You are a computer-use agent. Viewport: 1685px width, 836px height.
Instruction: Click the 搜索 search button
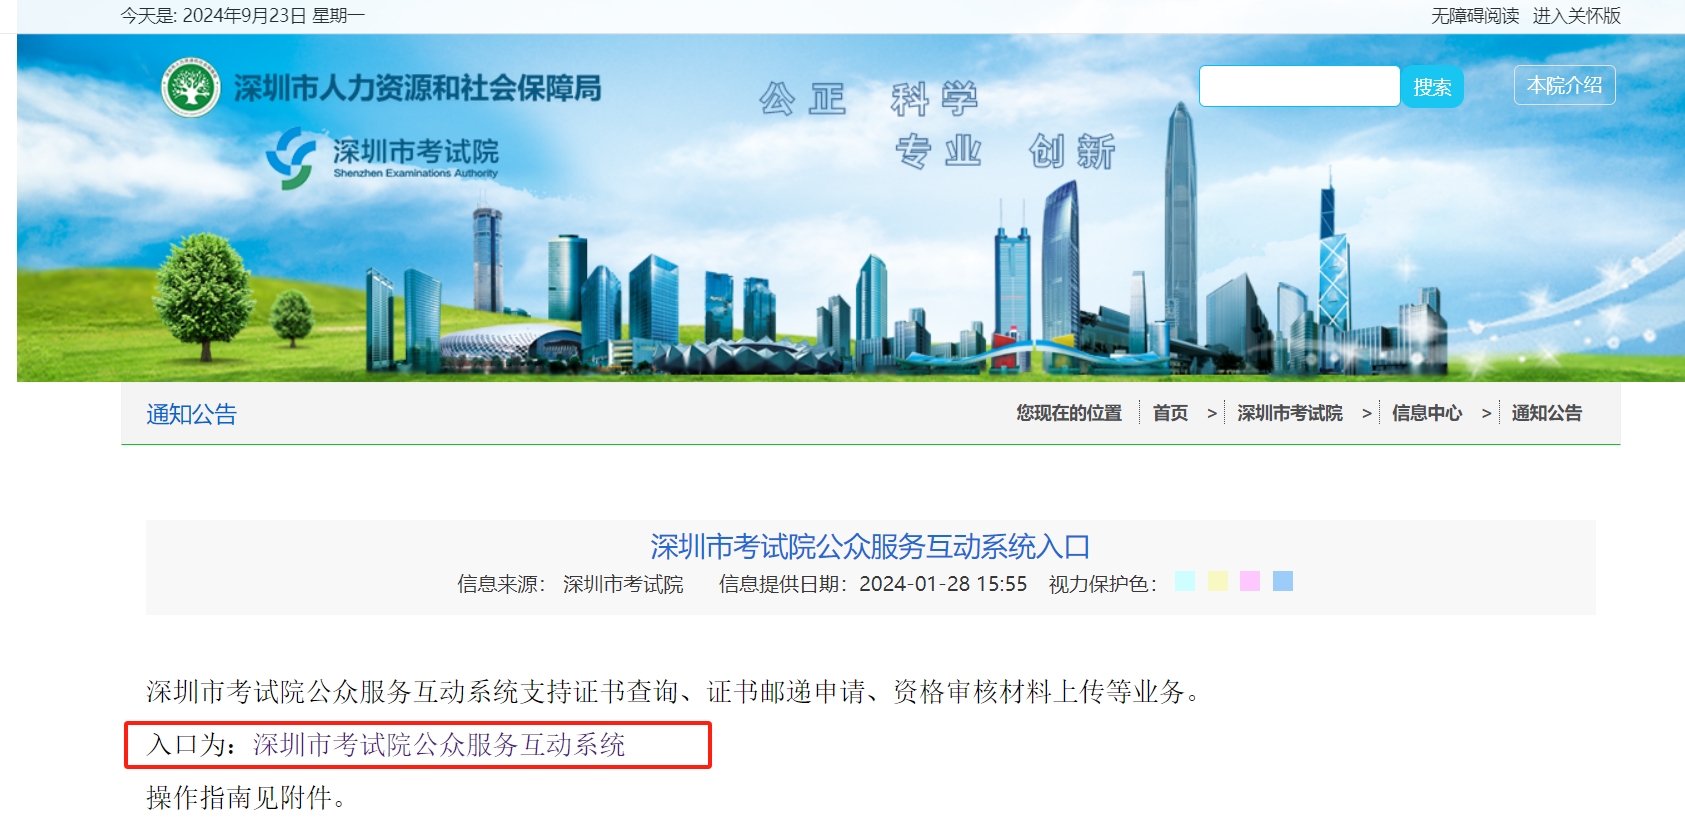click(x=1432, y=87)
